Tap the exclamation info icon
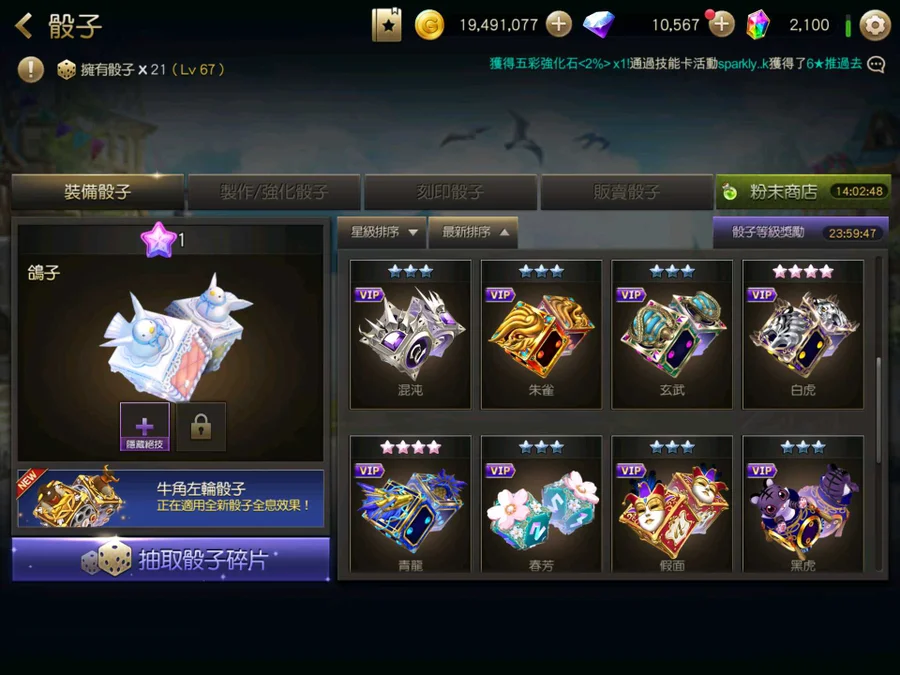Viewport: 900px width, 675px height. [30, 70]
